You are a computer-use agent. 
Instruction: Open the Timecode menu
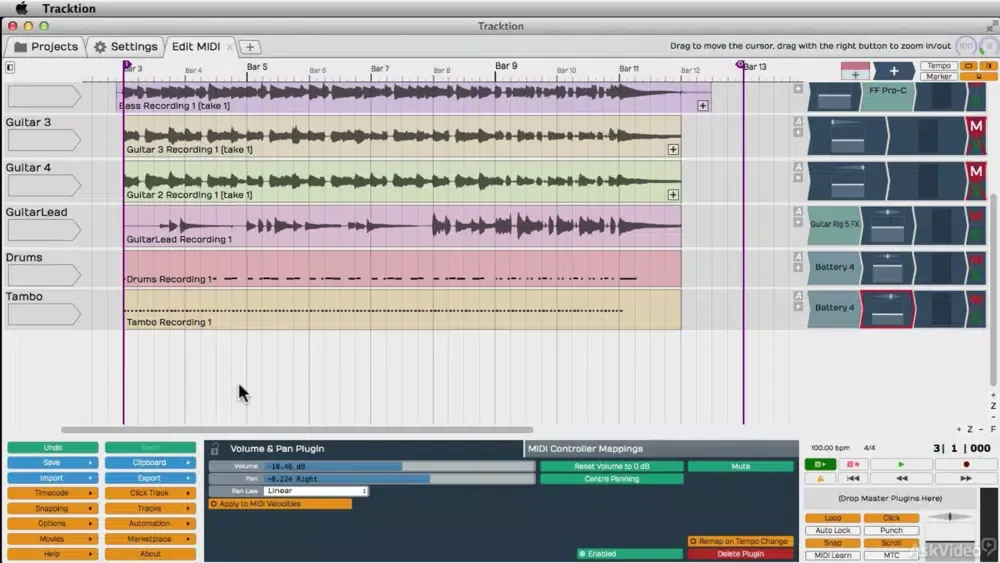[52, 494]
